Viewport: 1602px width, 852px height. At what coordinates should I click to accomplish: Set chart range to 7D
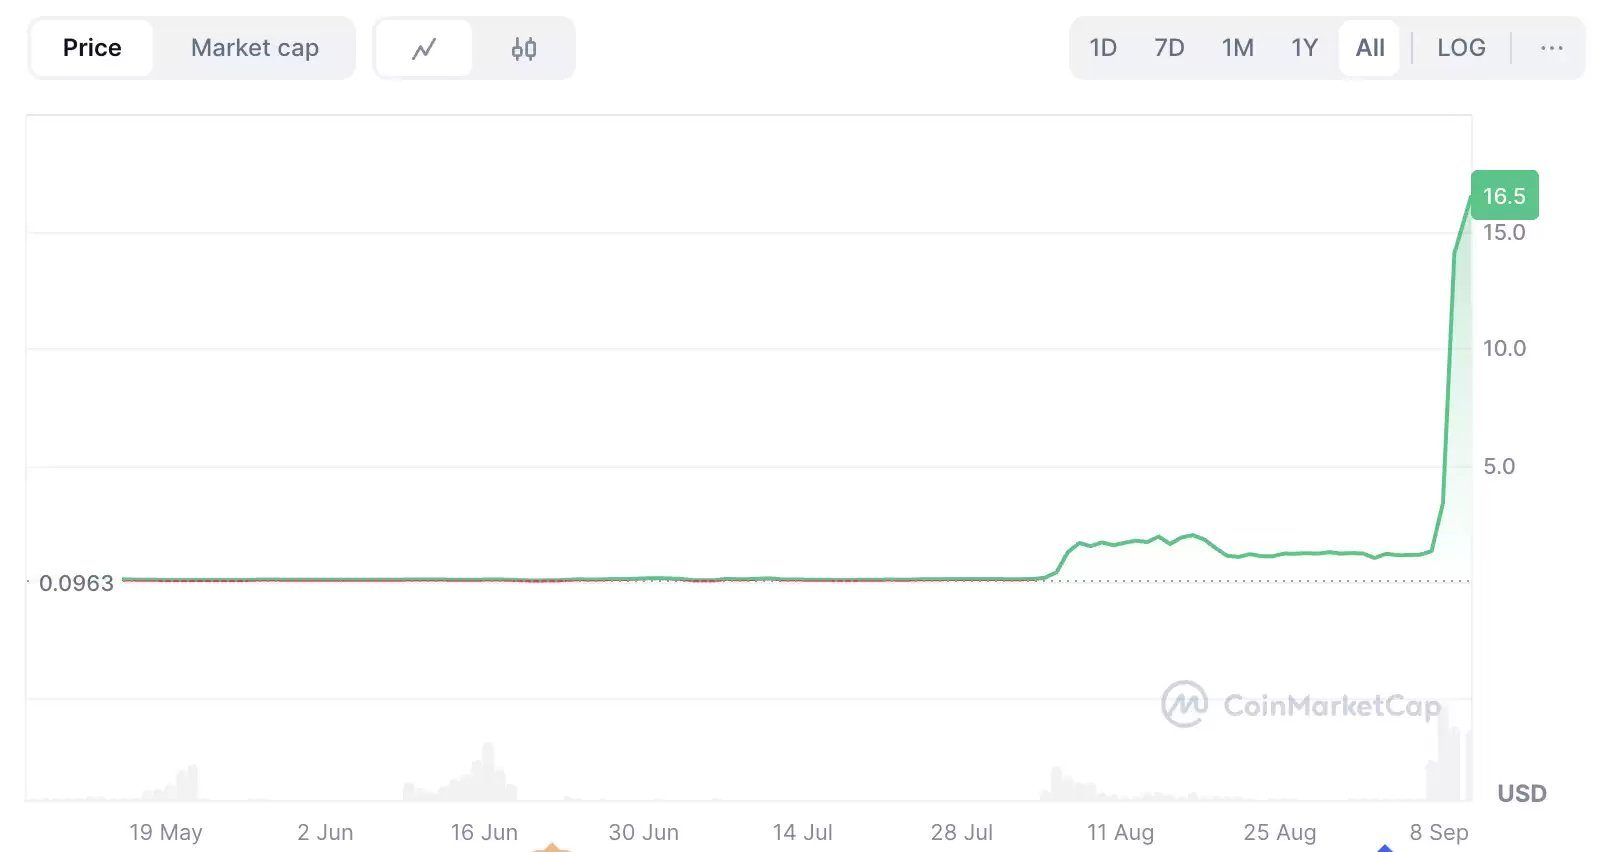1168,48
